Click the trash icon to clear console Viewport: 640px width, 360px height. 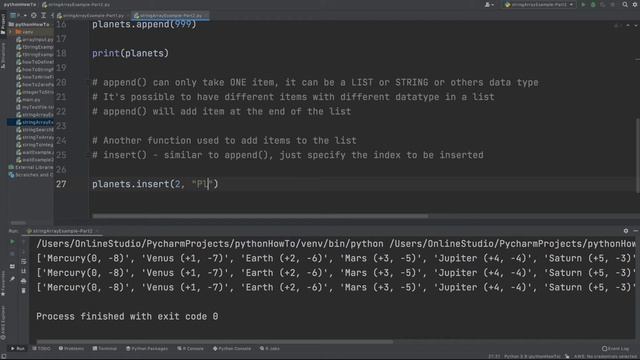coord(23,291)
